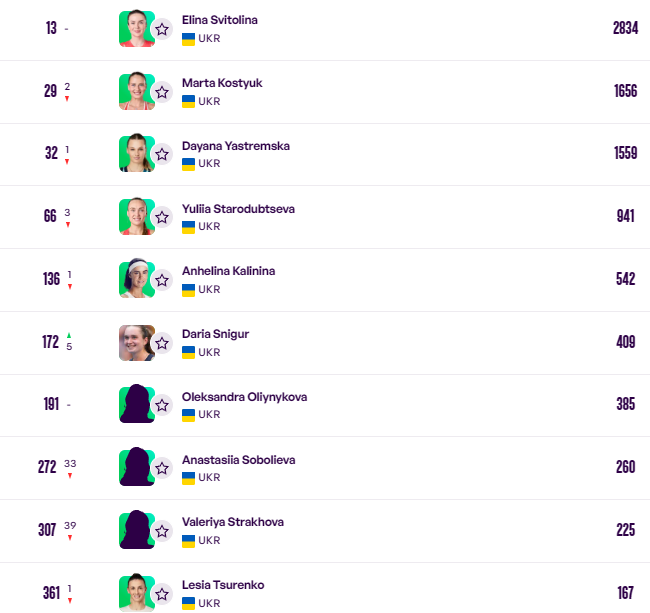Image resolution: width=650 pixels, height=613 pixels.
Task: Mark Anhelina Kalinina with the star icon
Action: (162, 280)
